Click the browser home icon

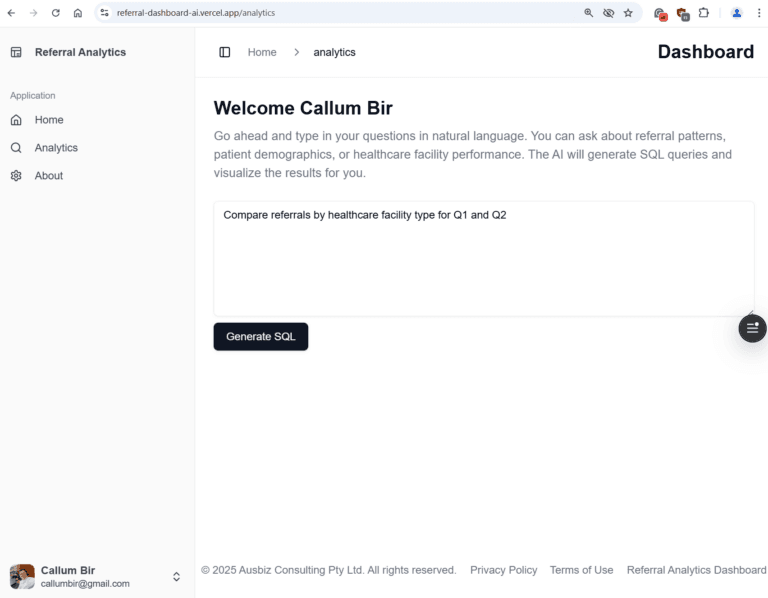[x=78, y=13]
